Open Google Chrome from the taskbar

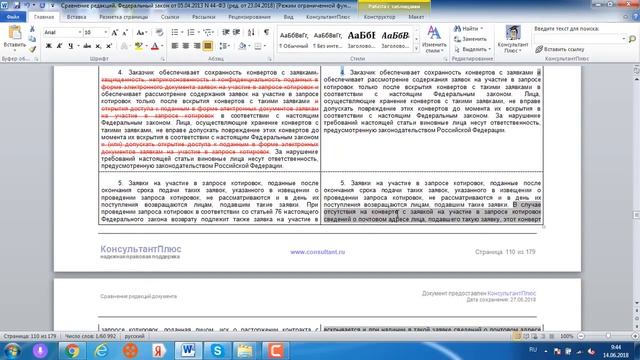72,351
